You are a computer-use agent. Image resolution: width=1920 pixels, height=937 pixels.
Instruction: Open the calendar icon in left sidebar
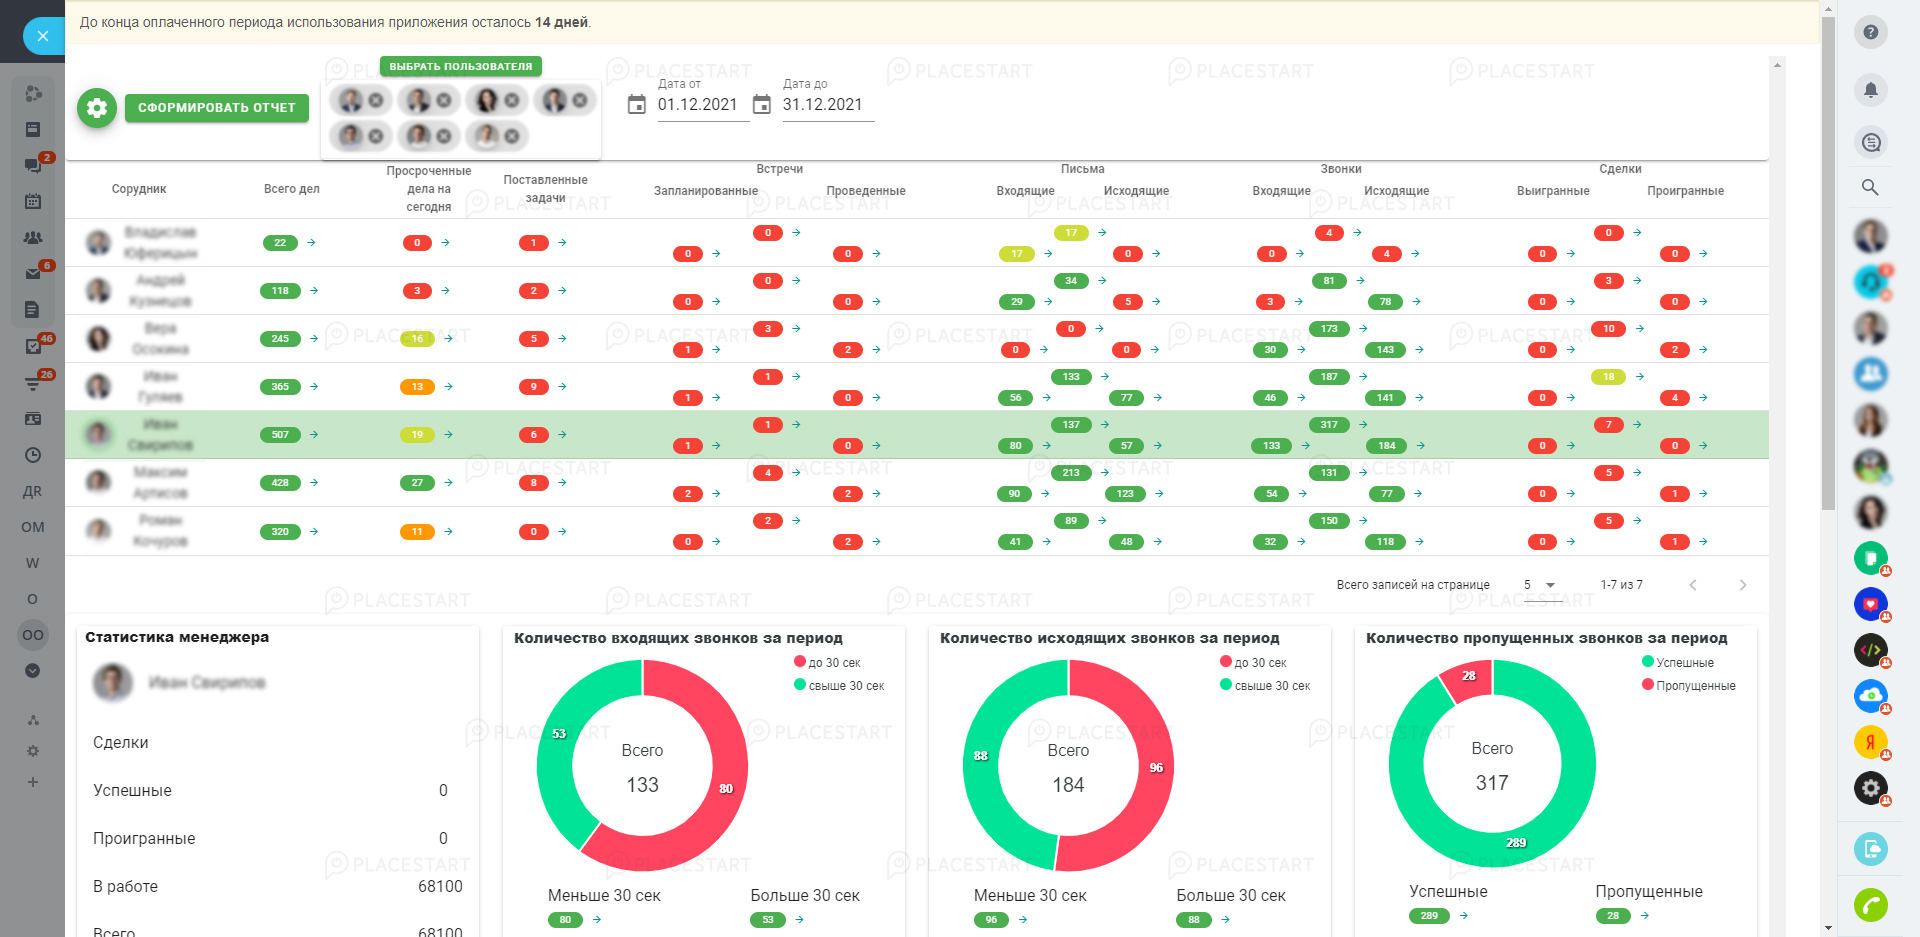[33, 201]
